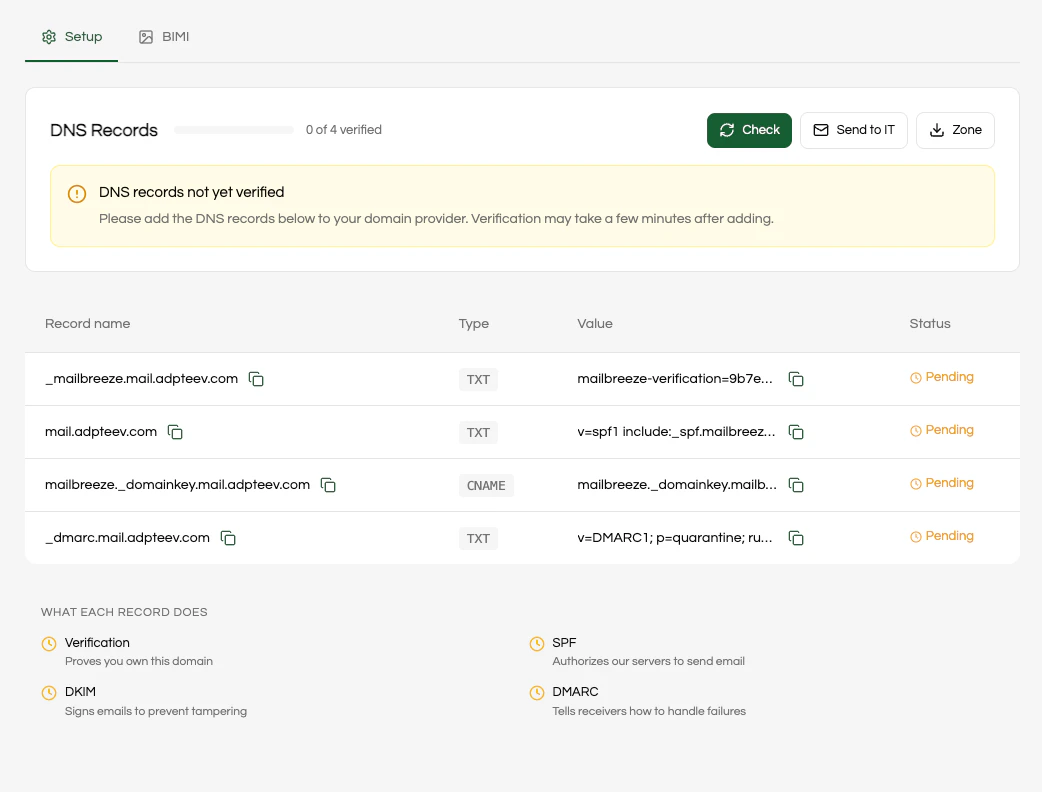Screen dimensions: 1042x792
Task: Click the mailbreeze-verification=9b7e... value text
Action: 675,379
